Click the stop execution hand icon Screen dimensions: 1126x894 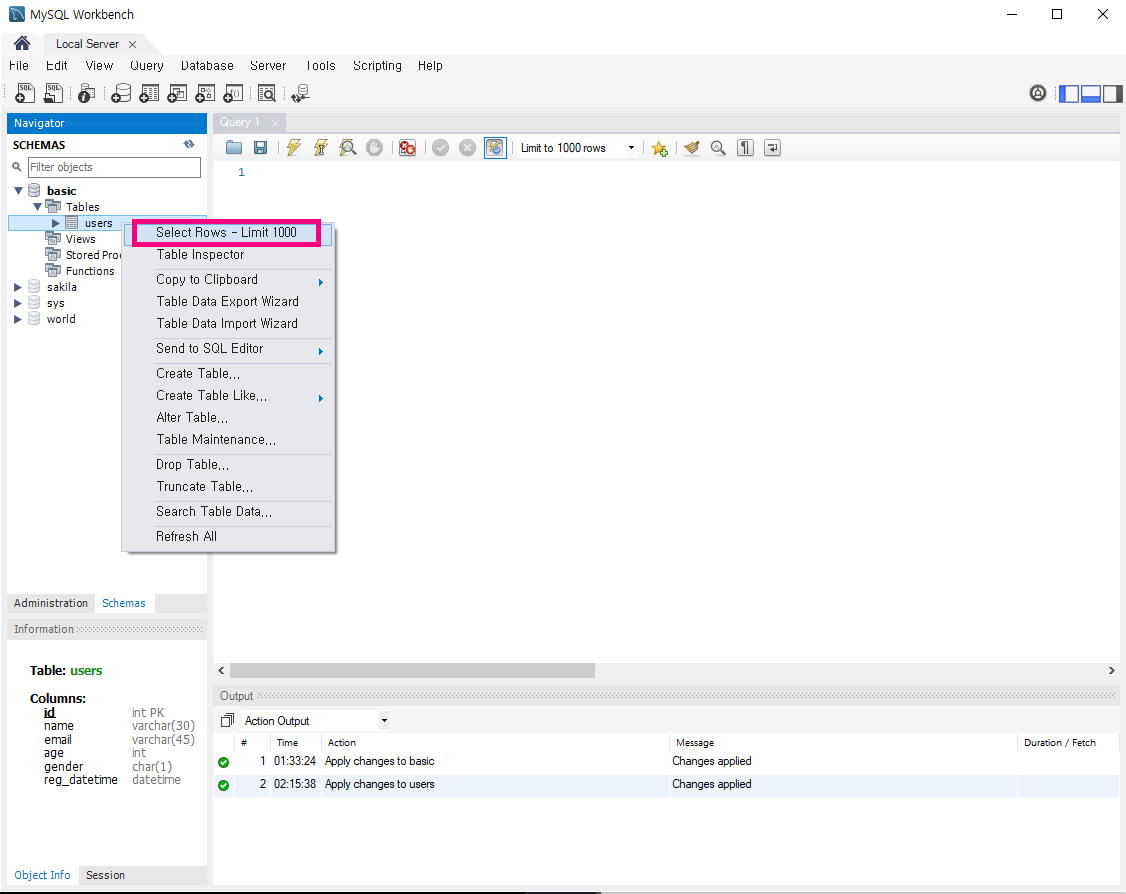pos(374,148)
